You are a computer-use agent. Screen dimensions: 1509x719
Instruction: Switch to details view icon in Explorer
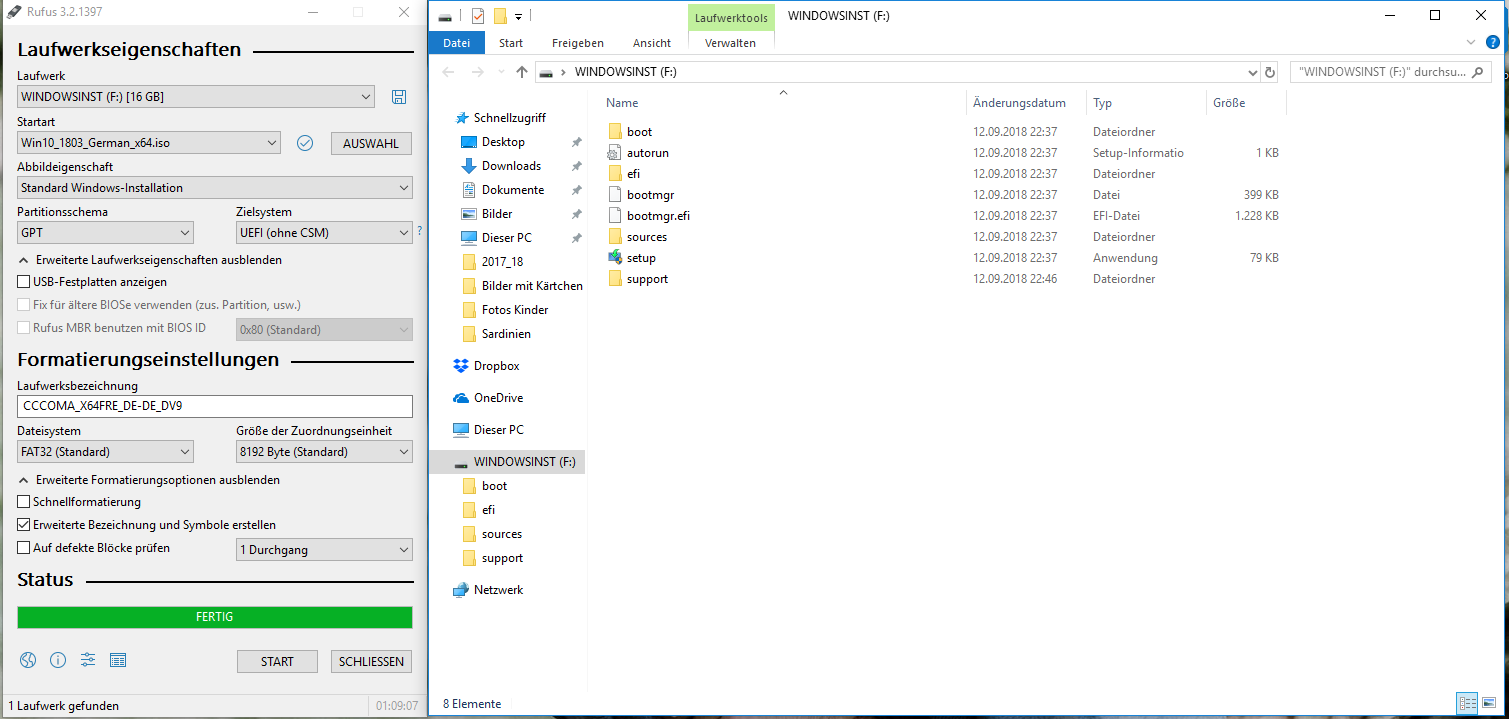coord(1467,703)
